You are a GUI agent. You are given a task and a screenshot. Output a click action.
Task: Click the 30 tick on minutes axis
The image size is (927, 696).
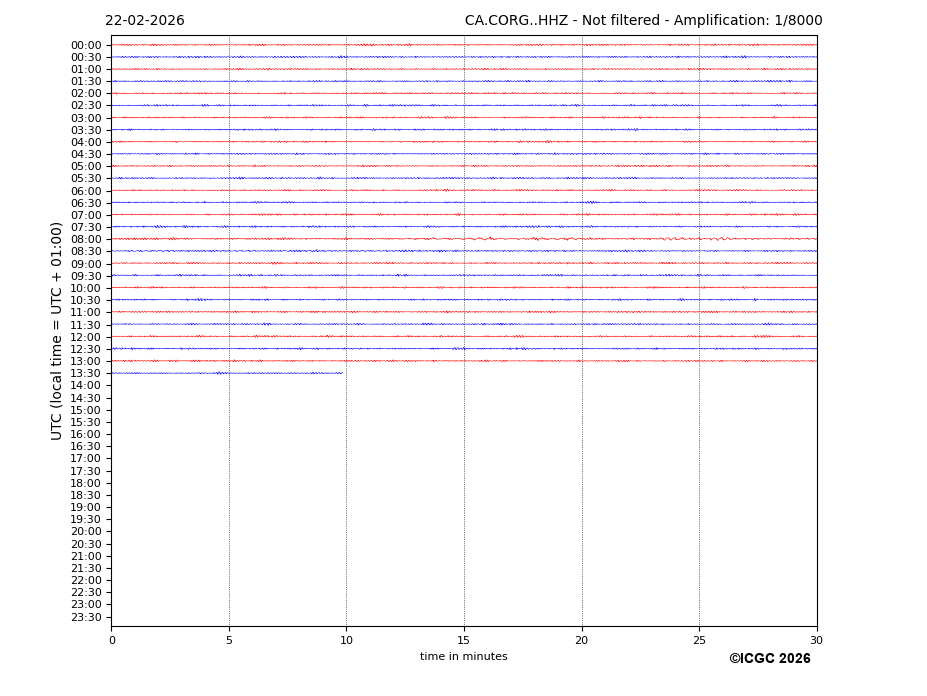click(816, 640)
